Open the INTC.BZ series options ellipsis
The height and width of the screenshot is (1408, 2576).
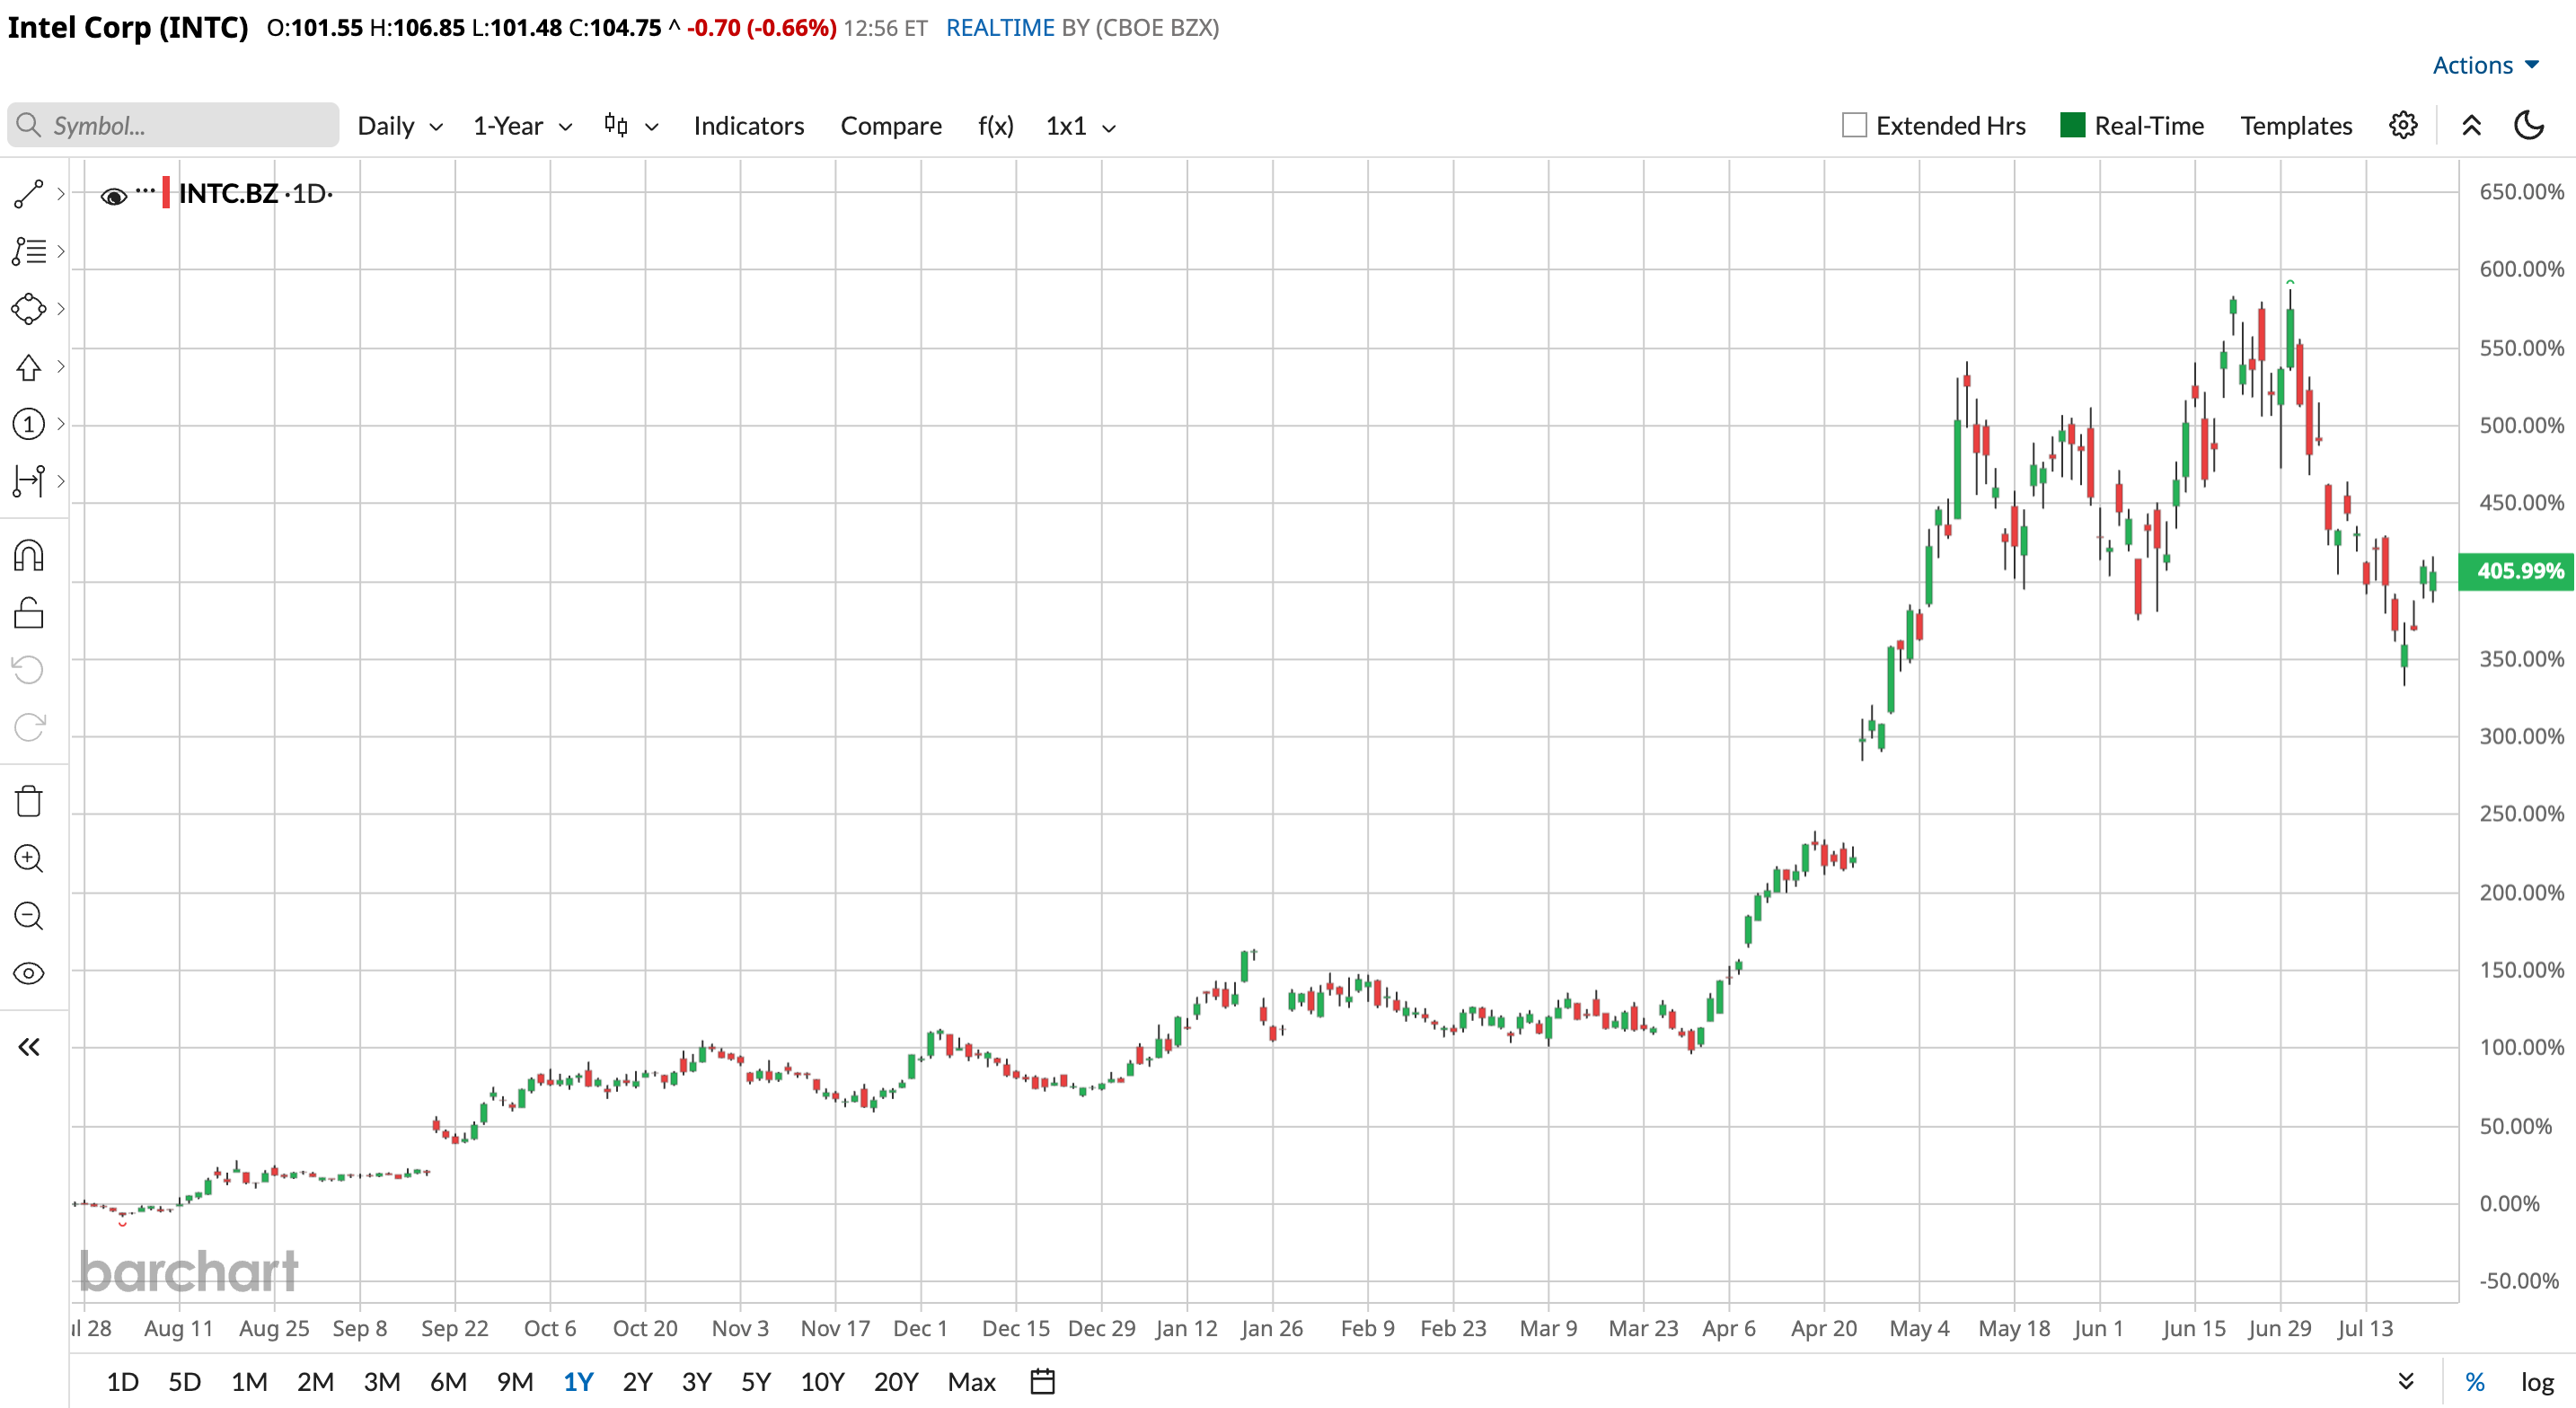[x=146, y=190]
